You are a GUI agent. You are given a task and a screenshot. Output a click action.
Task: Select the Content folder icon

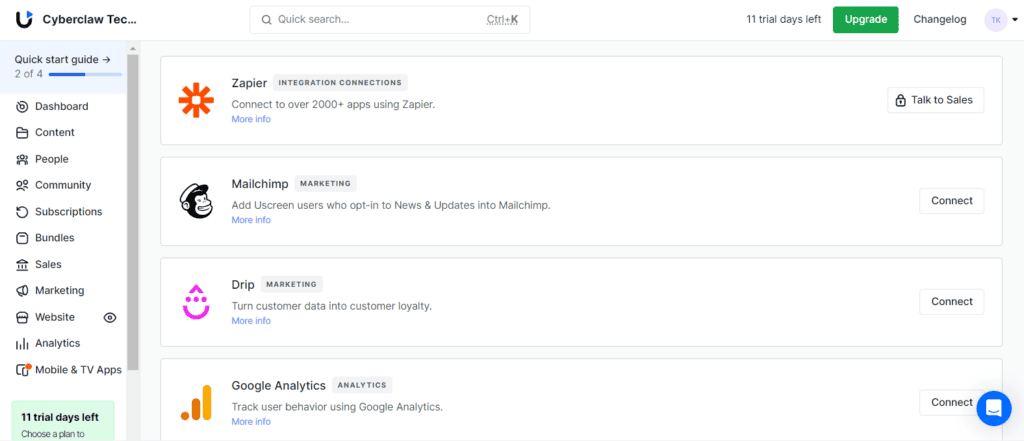click(x=22, y=133)
